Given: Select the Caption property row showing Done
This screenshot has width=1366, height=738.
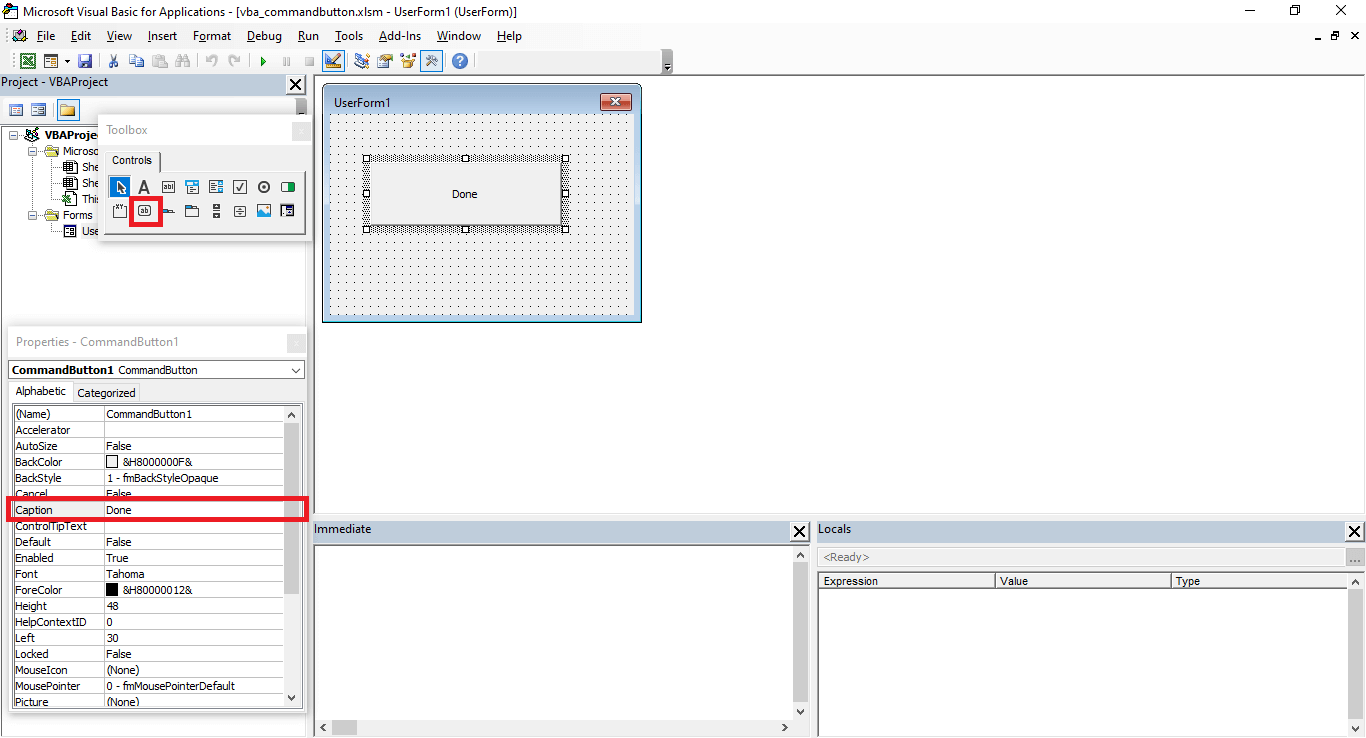Looking at the screenshot, I should [150, 510].
